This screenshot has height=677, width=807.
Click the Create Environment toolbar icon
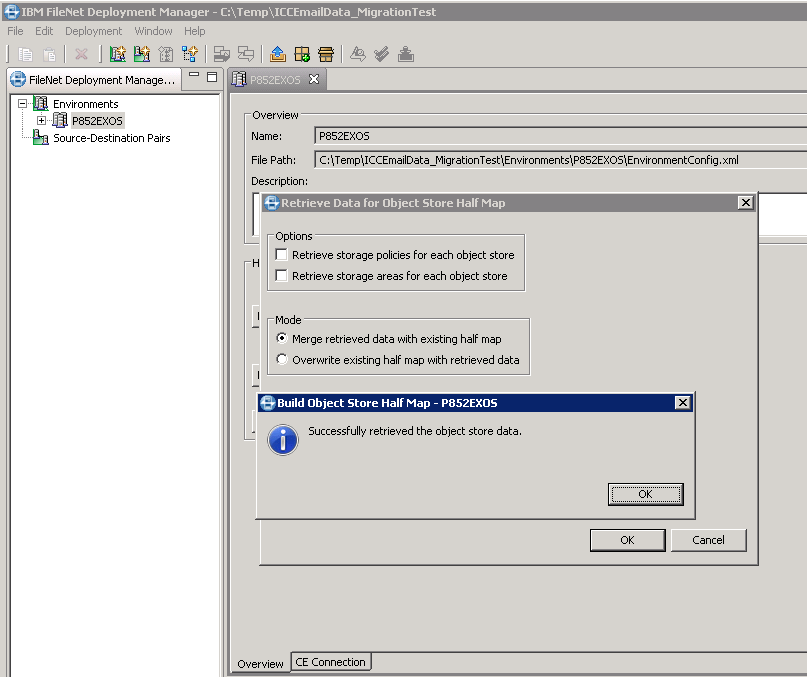[x=119, y=54]
